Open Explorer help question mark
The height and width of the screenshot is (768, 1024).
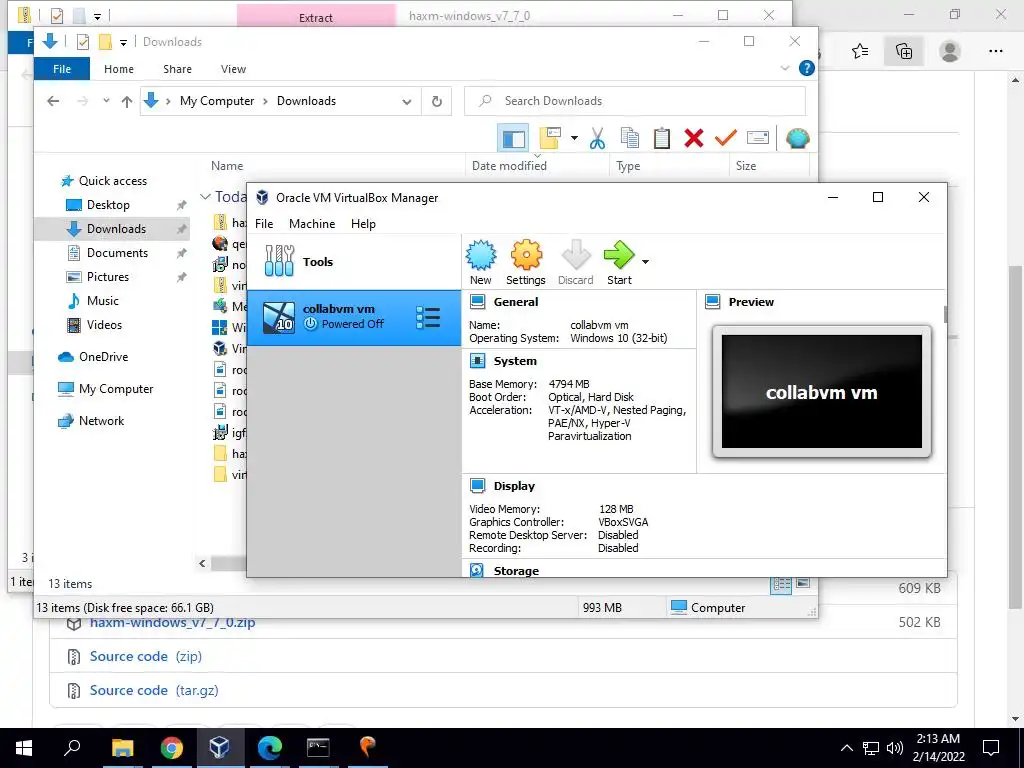(x=807, y=68)
